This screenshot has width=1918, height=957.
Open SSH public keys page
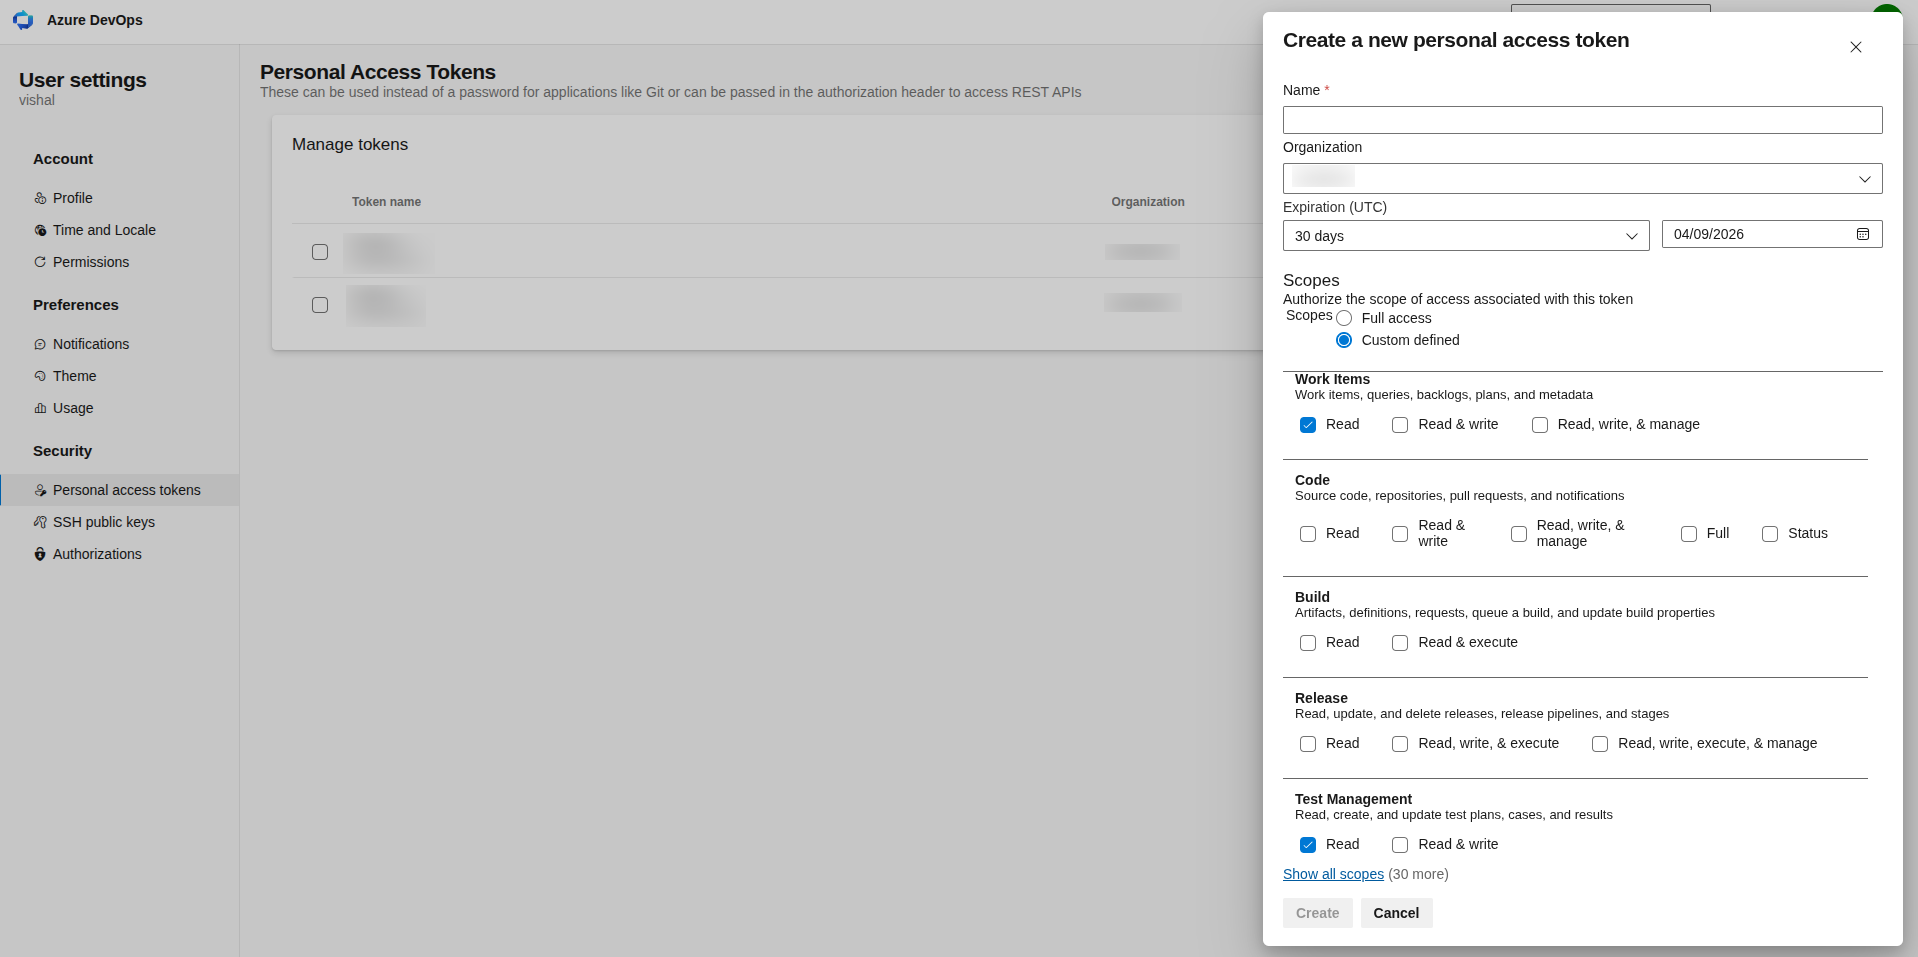119,522
